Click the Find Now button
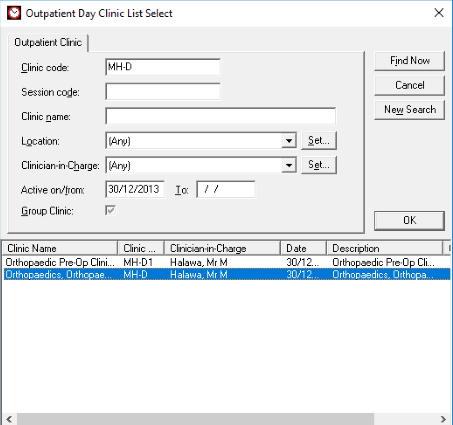The height and width of the screenshot is (425, 453). click(409, 61)
